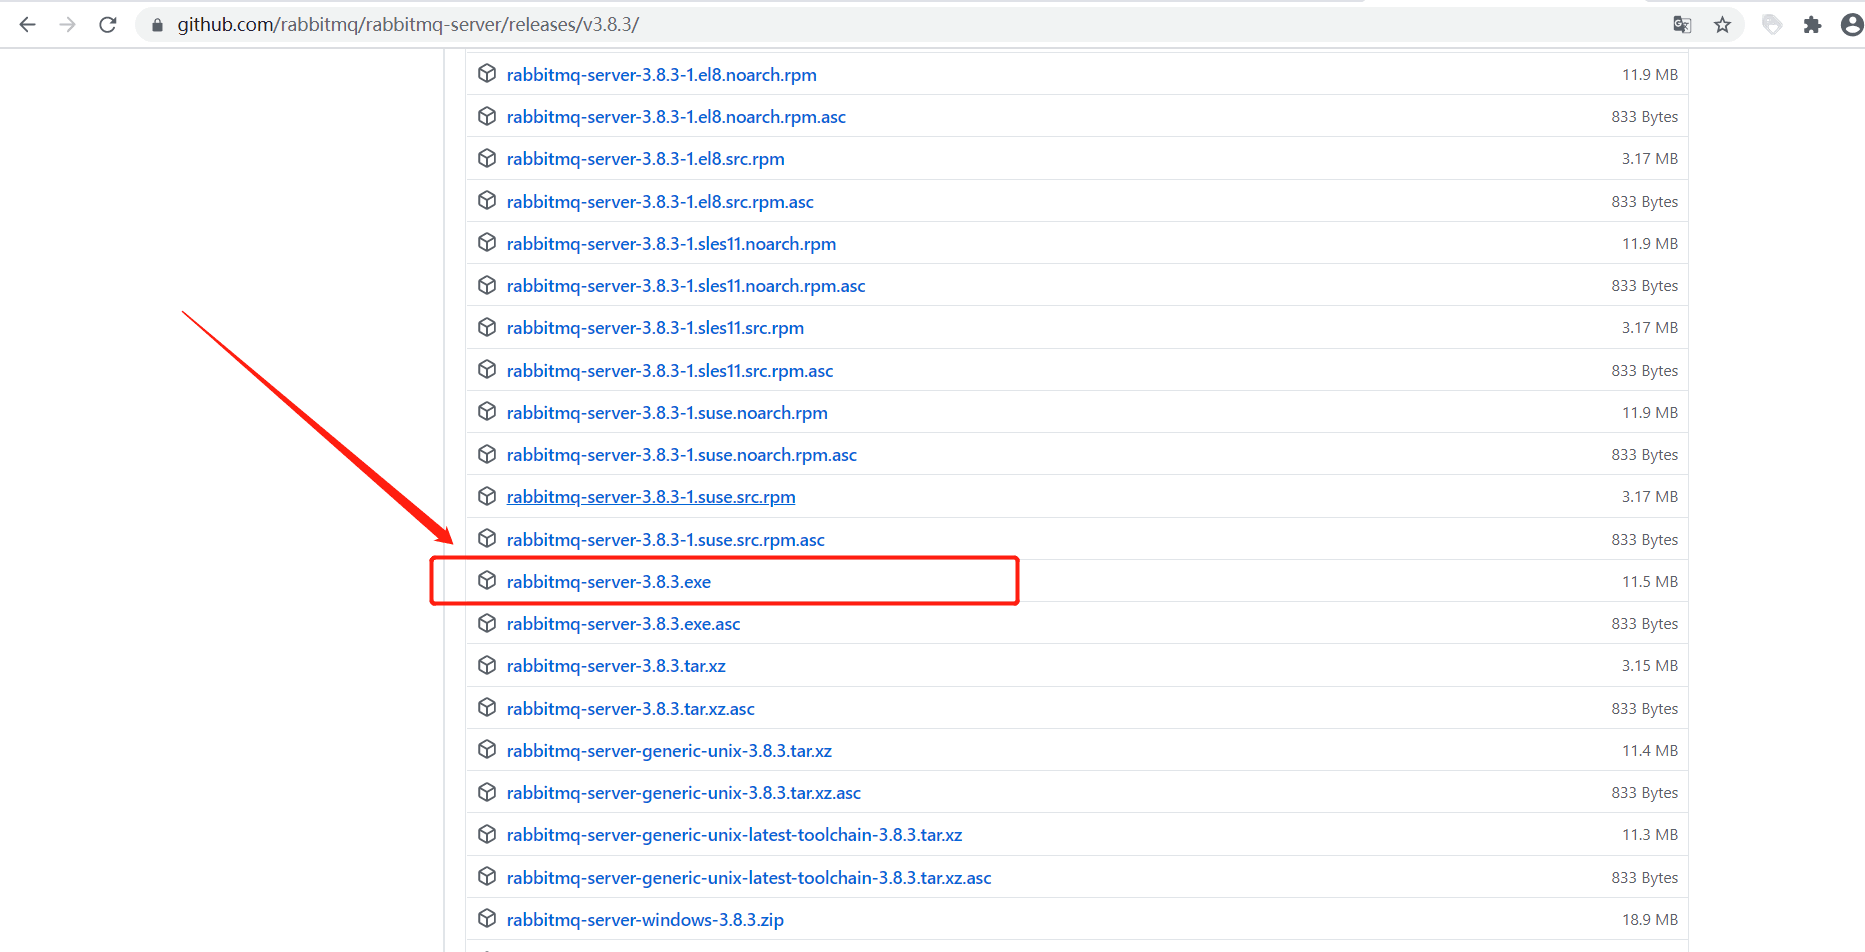Viewport: 1865px width, 952px height.
Task: Click package icon beside generic-unix-3.8.3.tar.xz row
Action: 487,750
